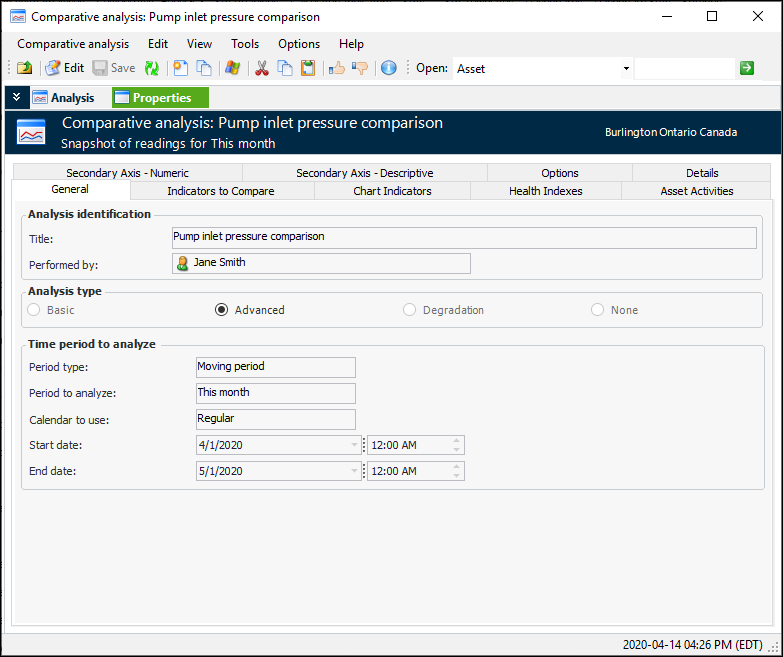783x657 pixels.
Task: Click the clipboard paste icon
Action: tap(308, 68)
